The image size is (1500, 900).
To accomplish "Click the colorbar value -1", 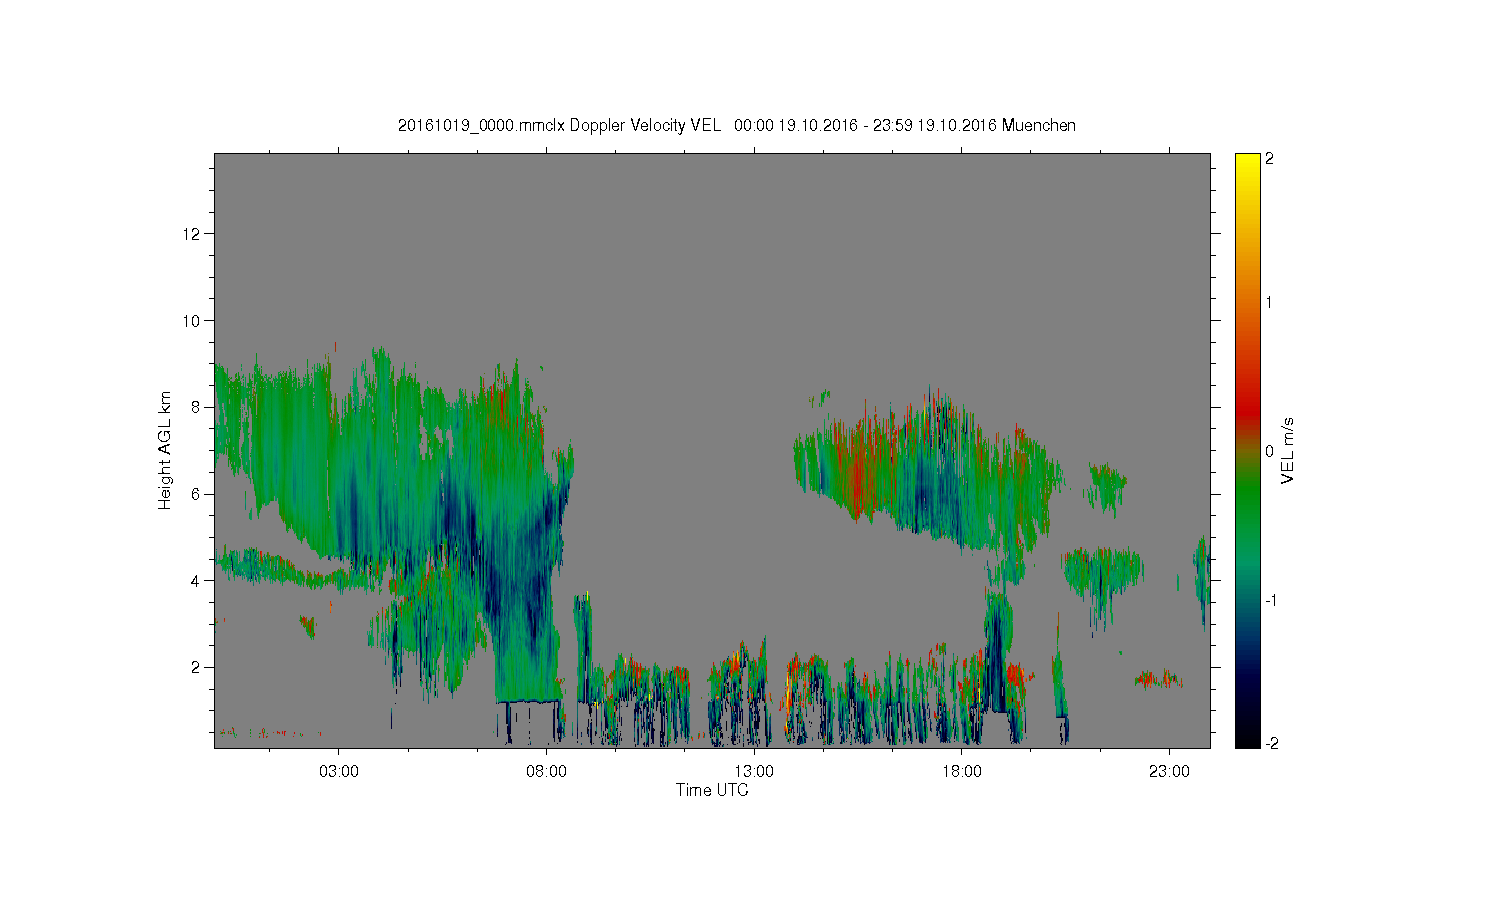I will pyautogui.click(x=1269, y=600).
